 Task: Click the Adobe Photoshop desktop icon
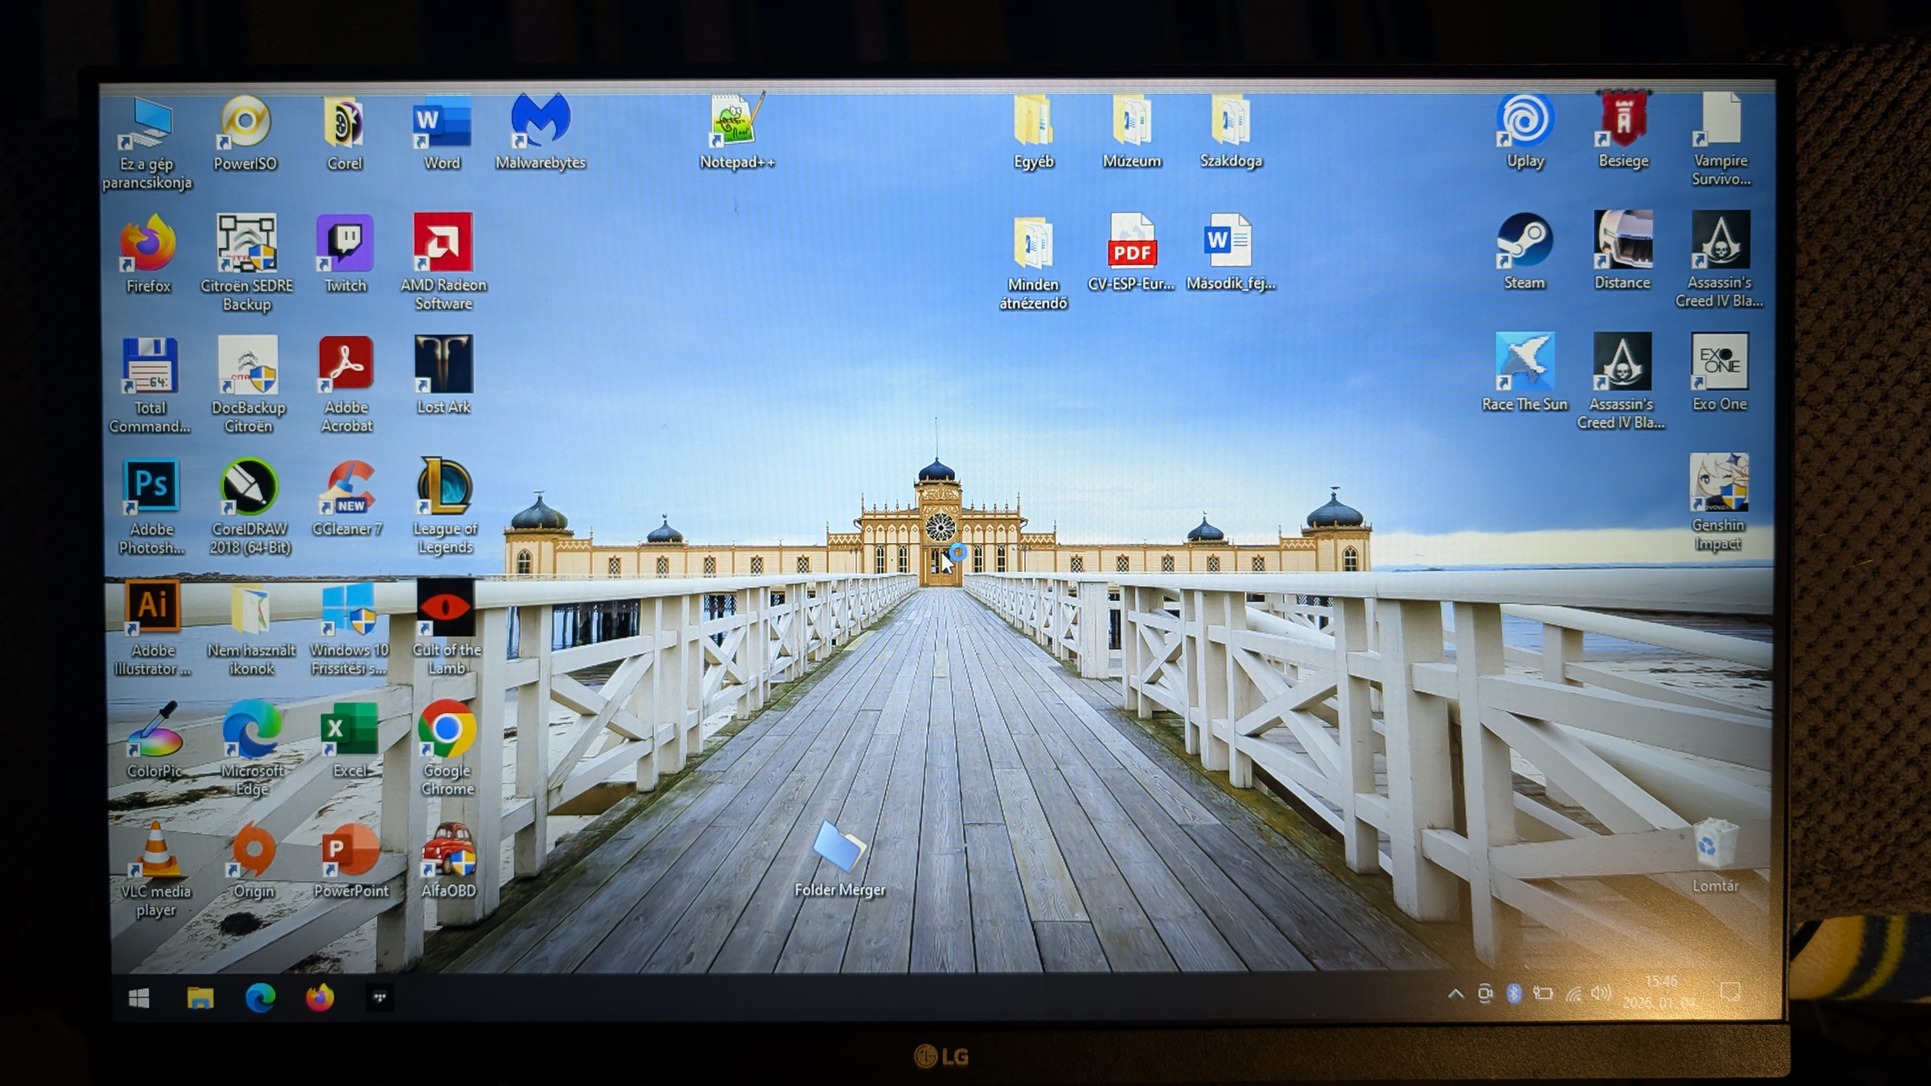151,488
